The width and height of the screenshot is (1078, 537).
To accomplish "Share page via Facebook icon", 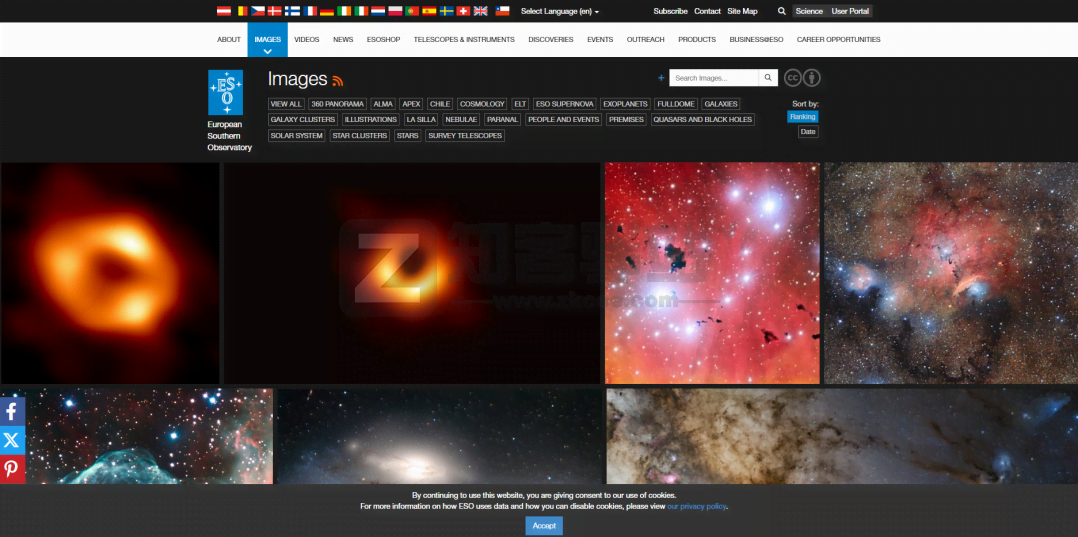I will [12, 411].
